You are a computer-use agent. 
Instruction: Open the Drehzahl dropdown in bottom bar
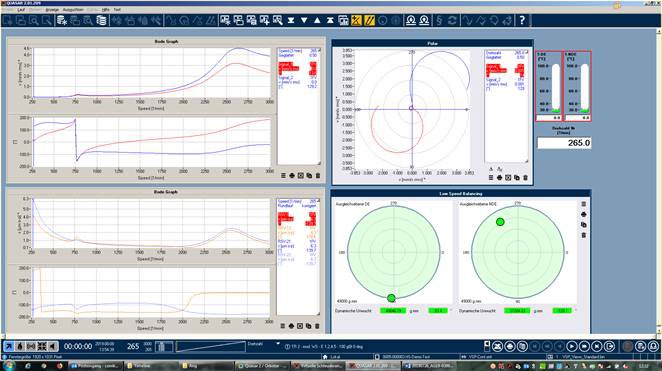coord(277,344)
